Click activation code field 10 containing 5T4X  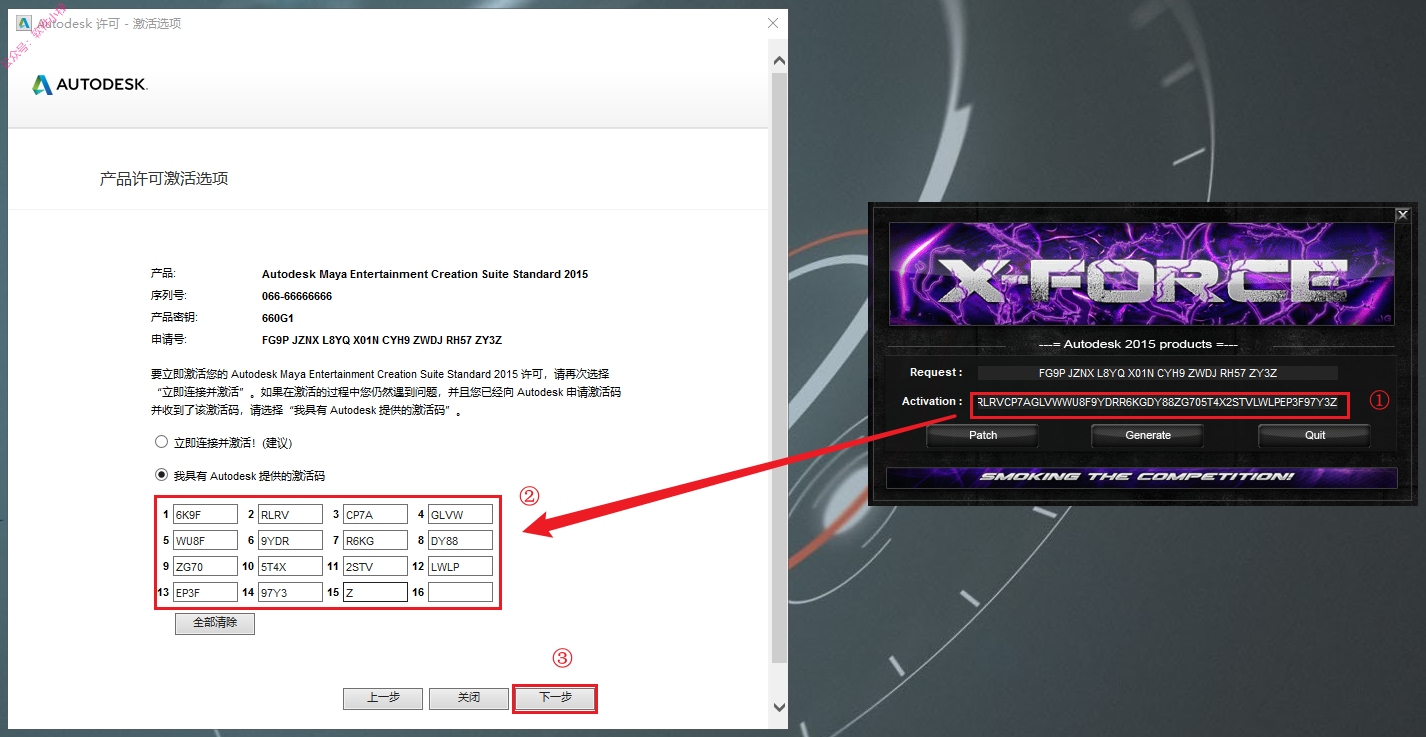pos(289,566)
